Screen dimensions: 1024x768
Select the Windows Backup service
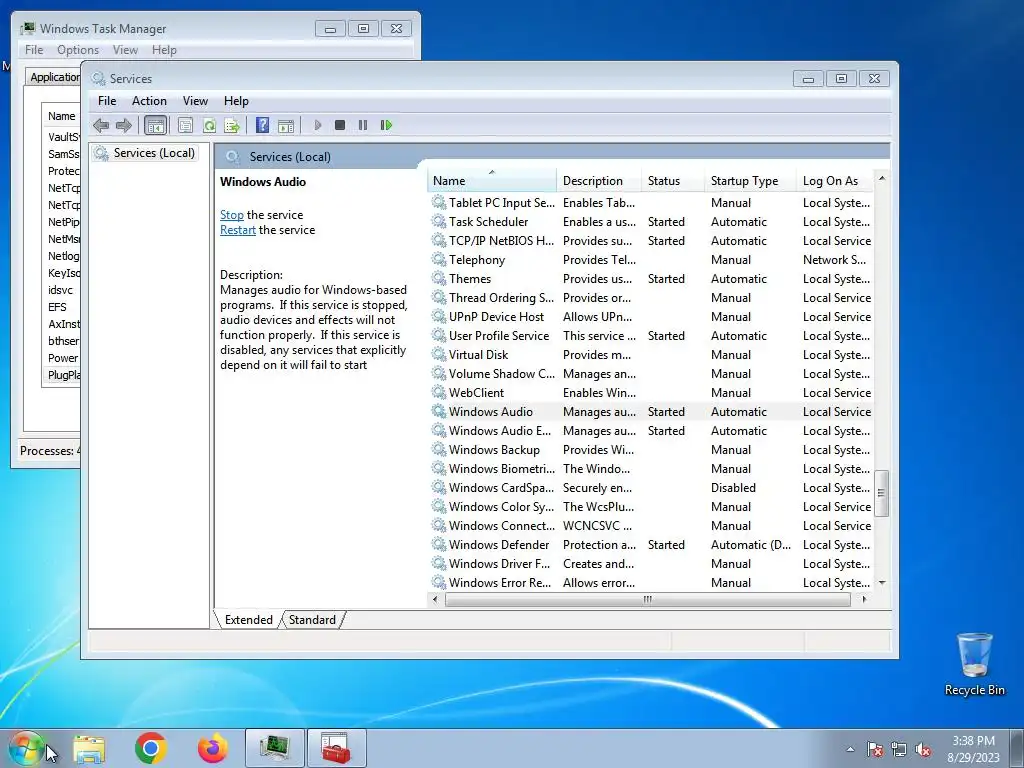tap(651, 450)
